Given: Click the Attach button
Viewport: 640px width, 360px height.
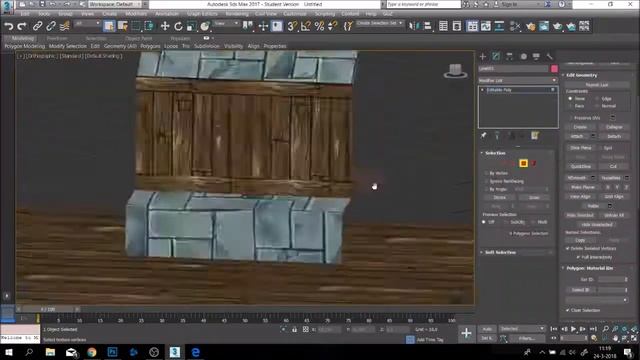Looking at the screenshot, I should click(577, 136).
